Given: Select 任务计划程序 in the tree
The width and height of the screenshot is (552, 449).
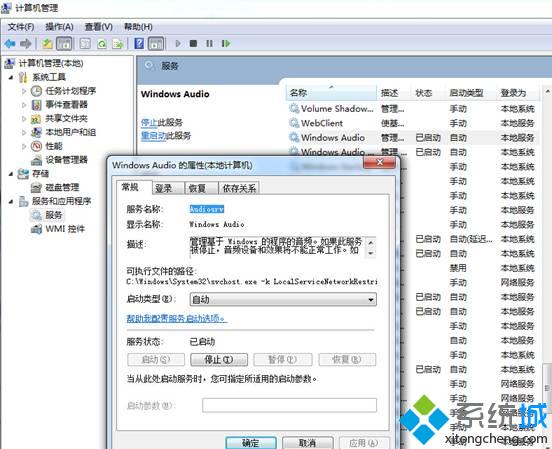Looking at the screenshot, I should tap(71, 91).
